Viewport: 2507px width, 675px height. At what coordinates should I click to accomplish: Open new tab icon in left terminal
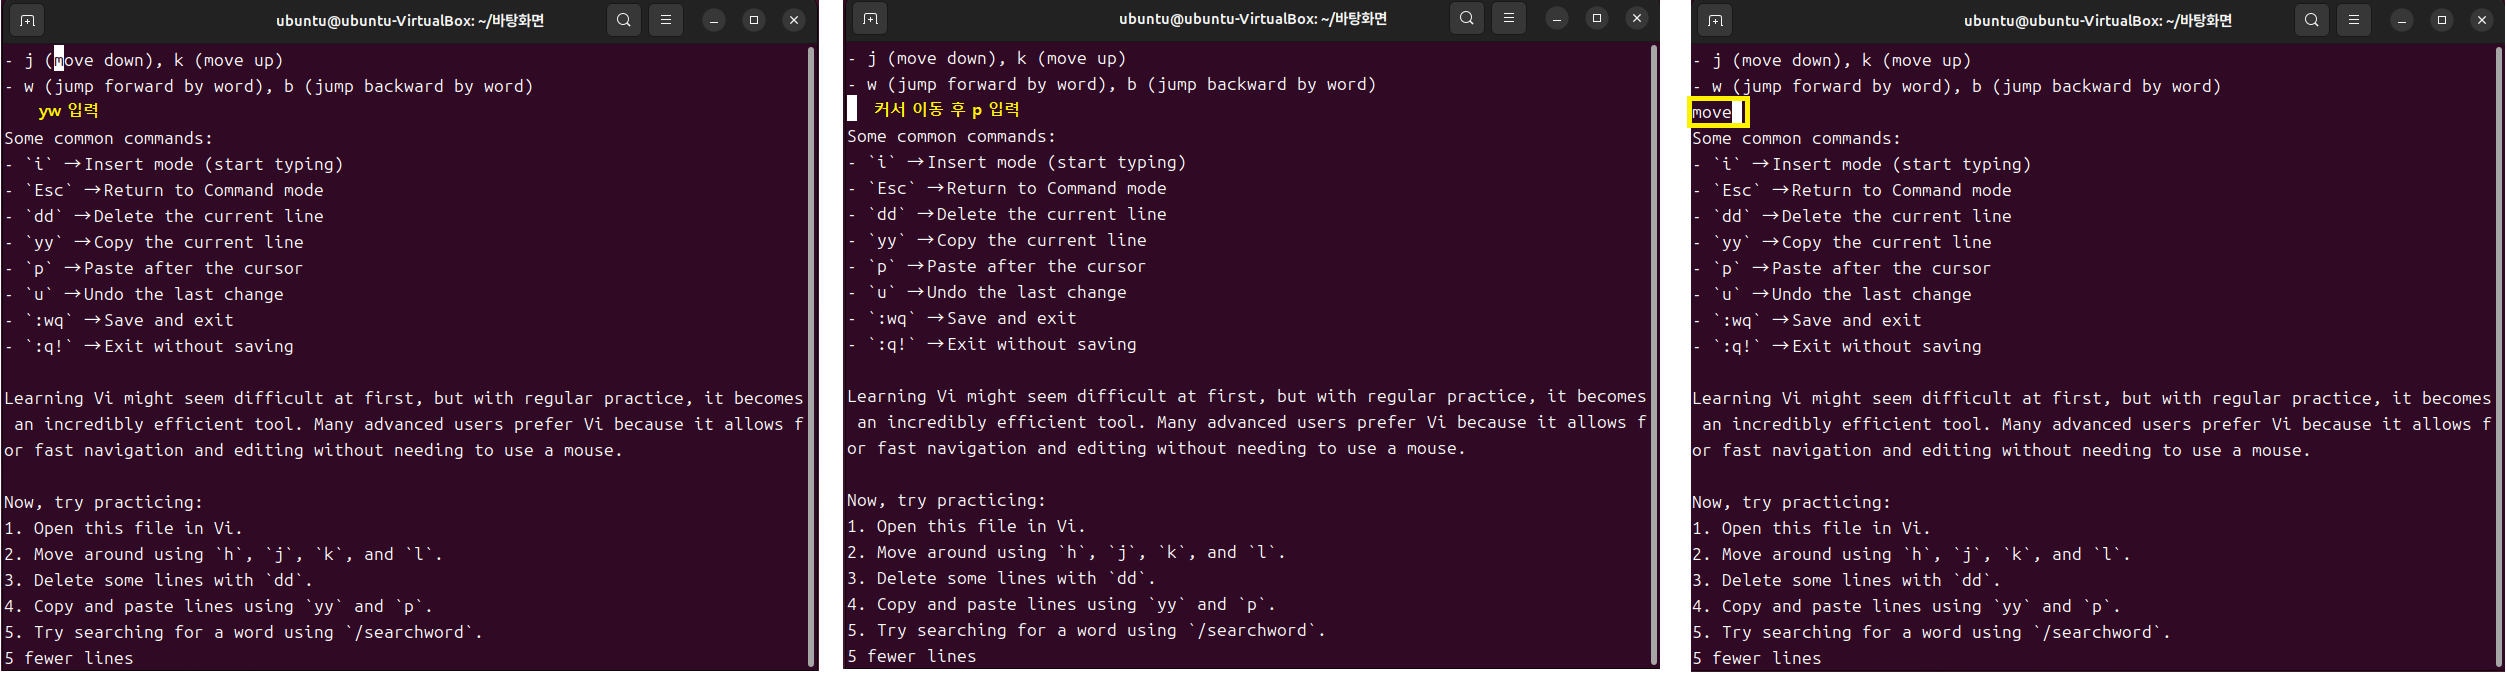[27, 20]
